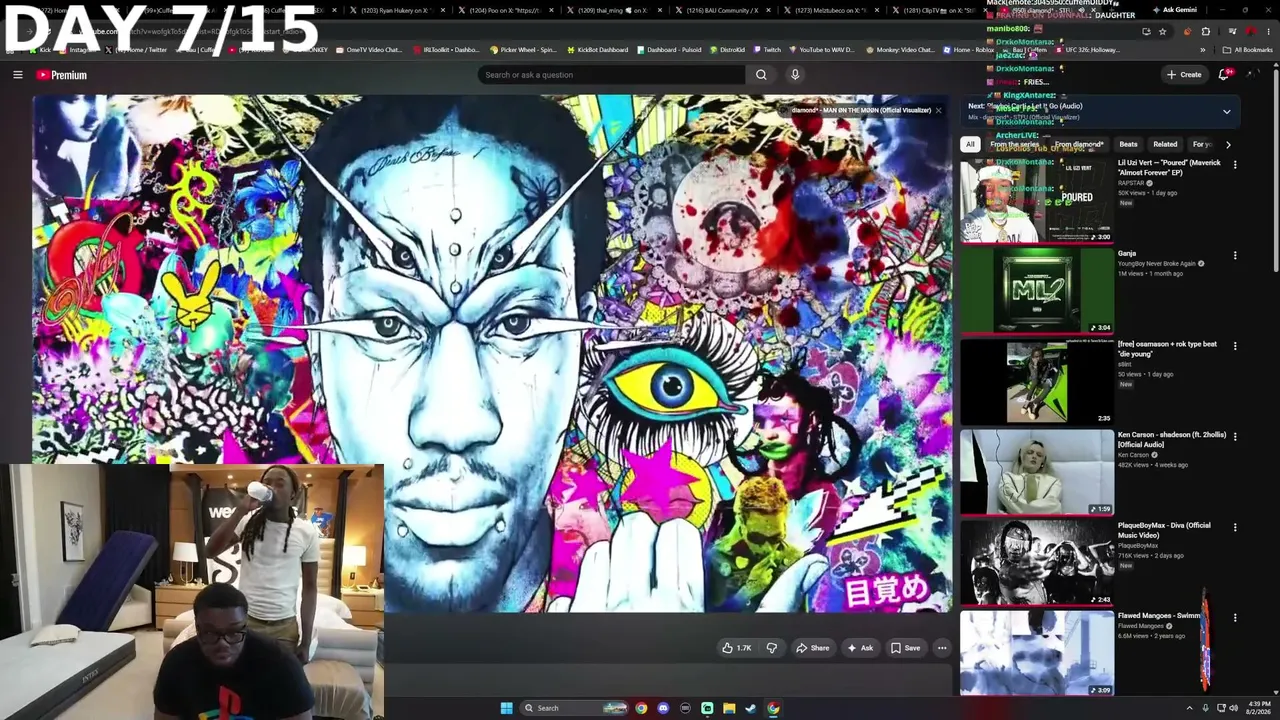The width and height of the screenshot is (1280, 720).
Task: Open Chrome from the taskbar
Action: coord(641,708)
